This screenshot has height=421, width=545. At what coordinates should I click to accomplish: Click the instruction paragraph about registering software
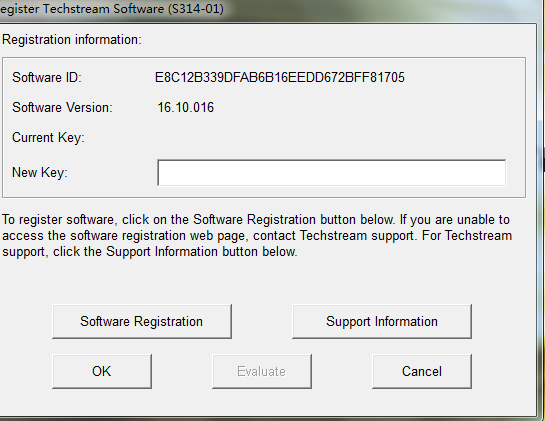point(257,236)
